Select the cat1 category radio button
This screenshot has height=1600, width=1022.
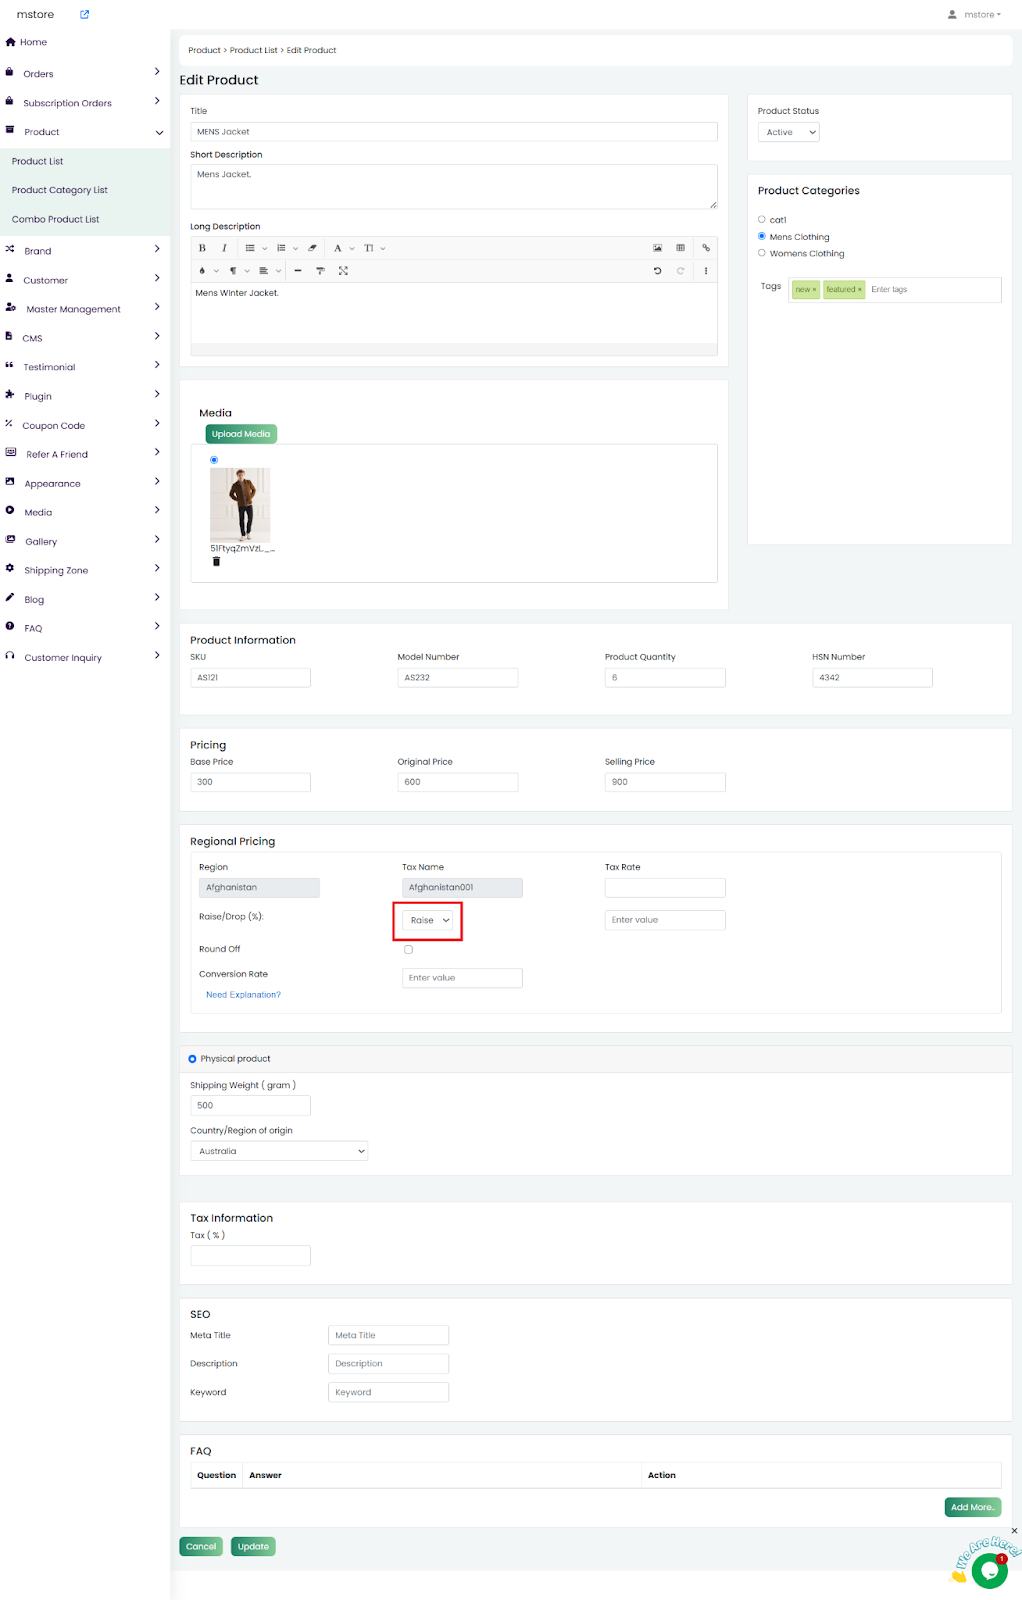(762, 219)
